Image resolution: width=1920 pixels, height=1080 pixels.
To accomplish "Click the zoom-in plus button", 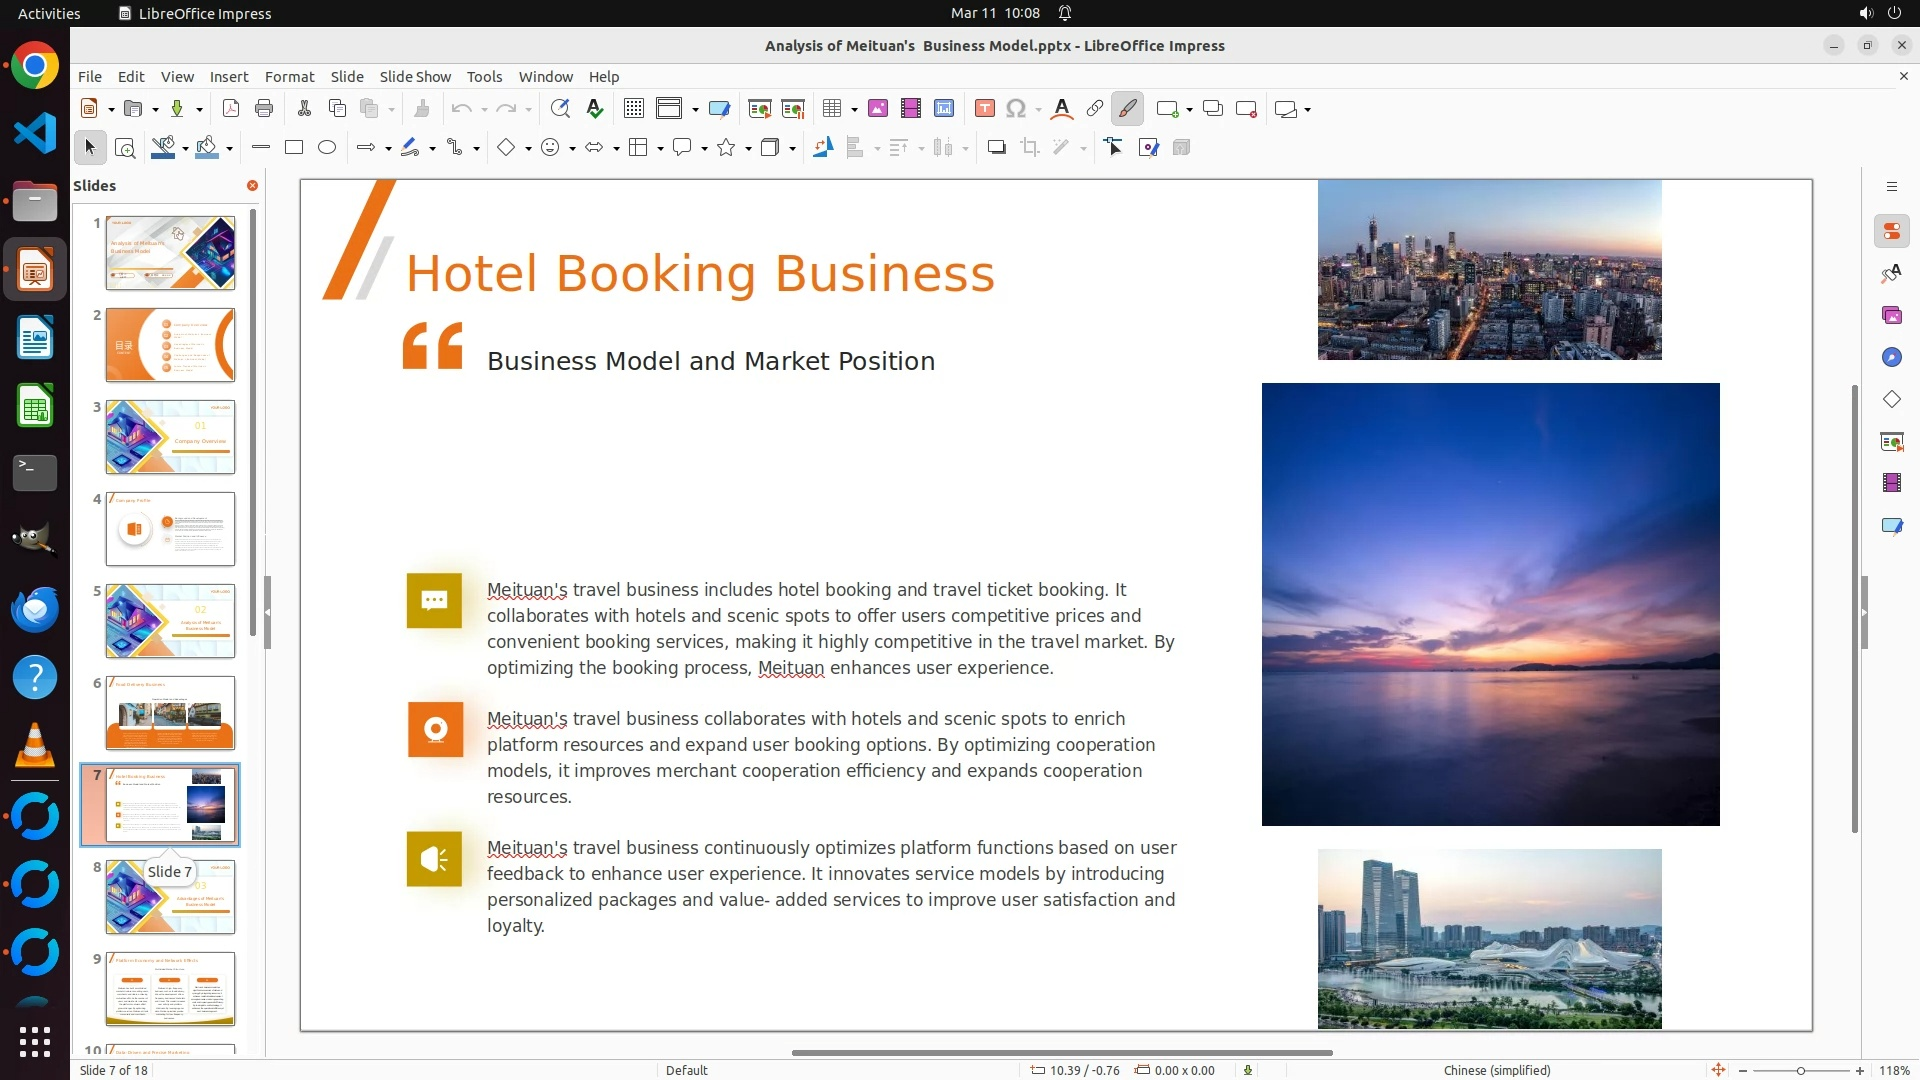I will (1860, 1071).
